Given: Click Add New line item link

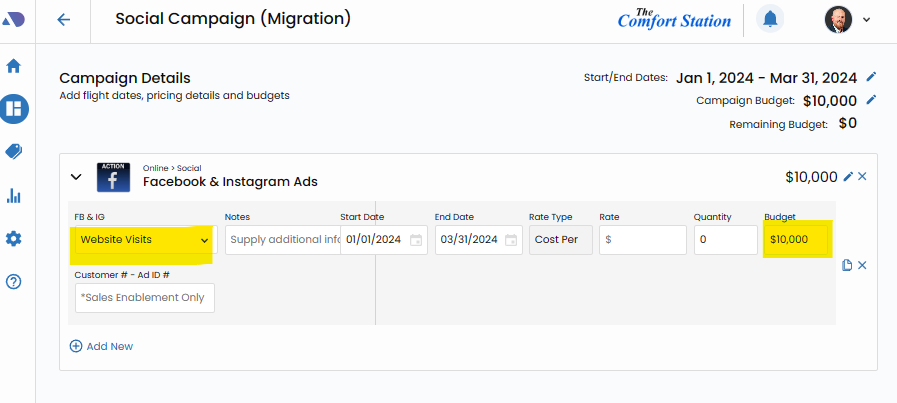Looking at the screenshot, I should [x=101, y=346].
